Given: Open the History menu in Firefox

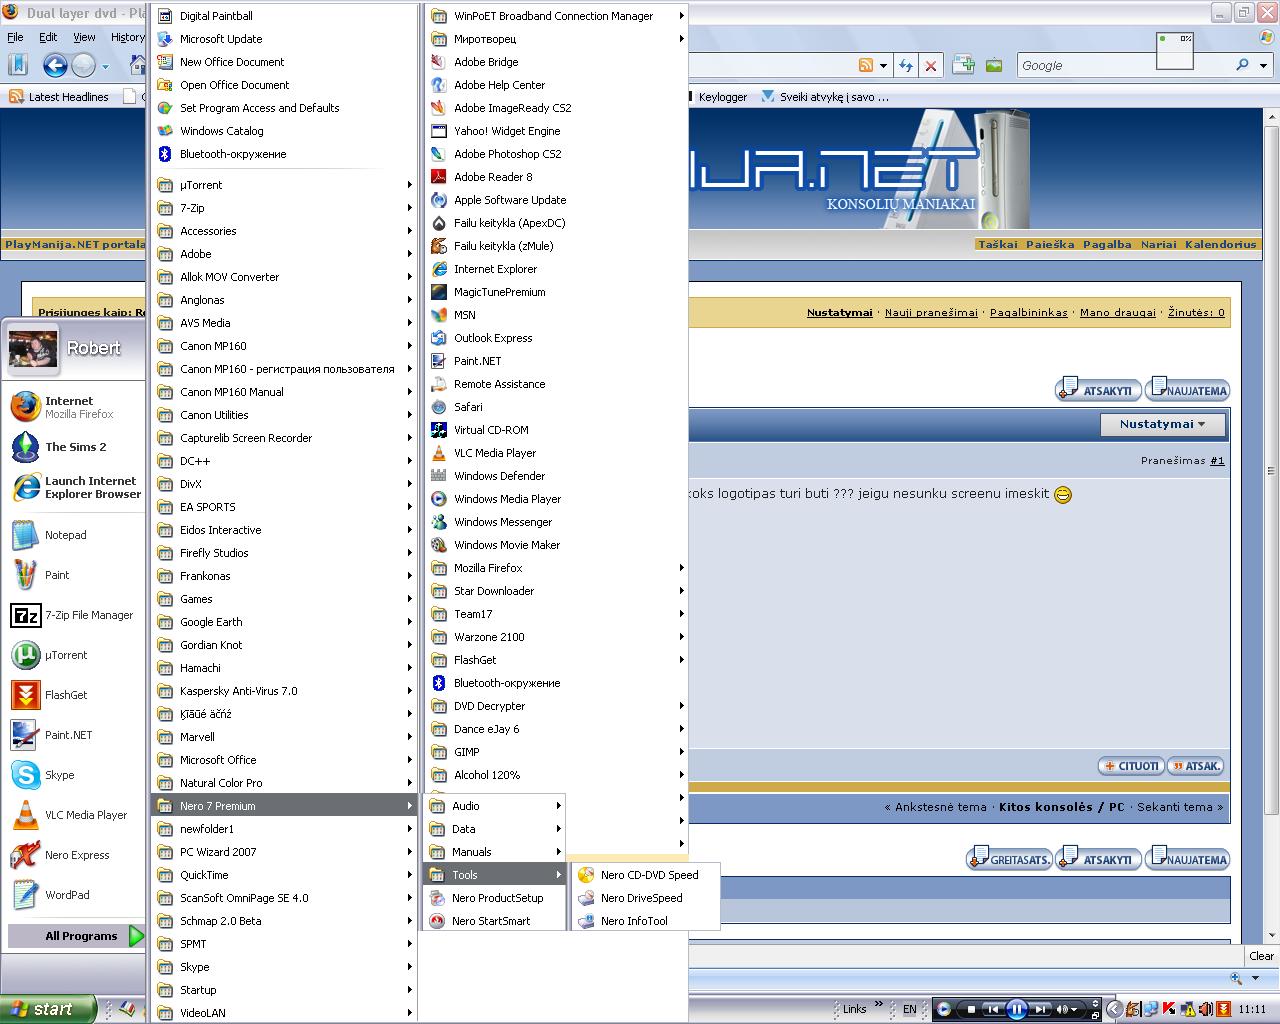Looking at the screenshot, I should 127,37.
